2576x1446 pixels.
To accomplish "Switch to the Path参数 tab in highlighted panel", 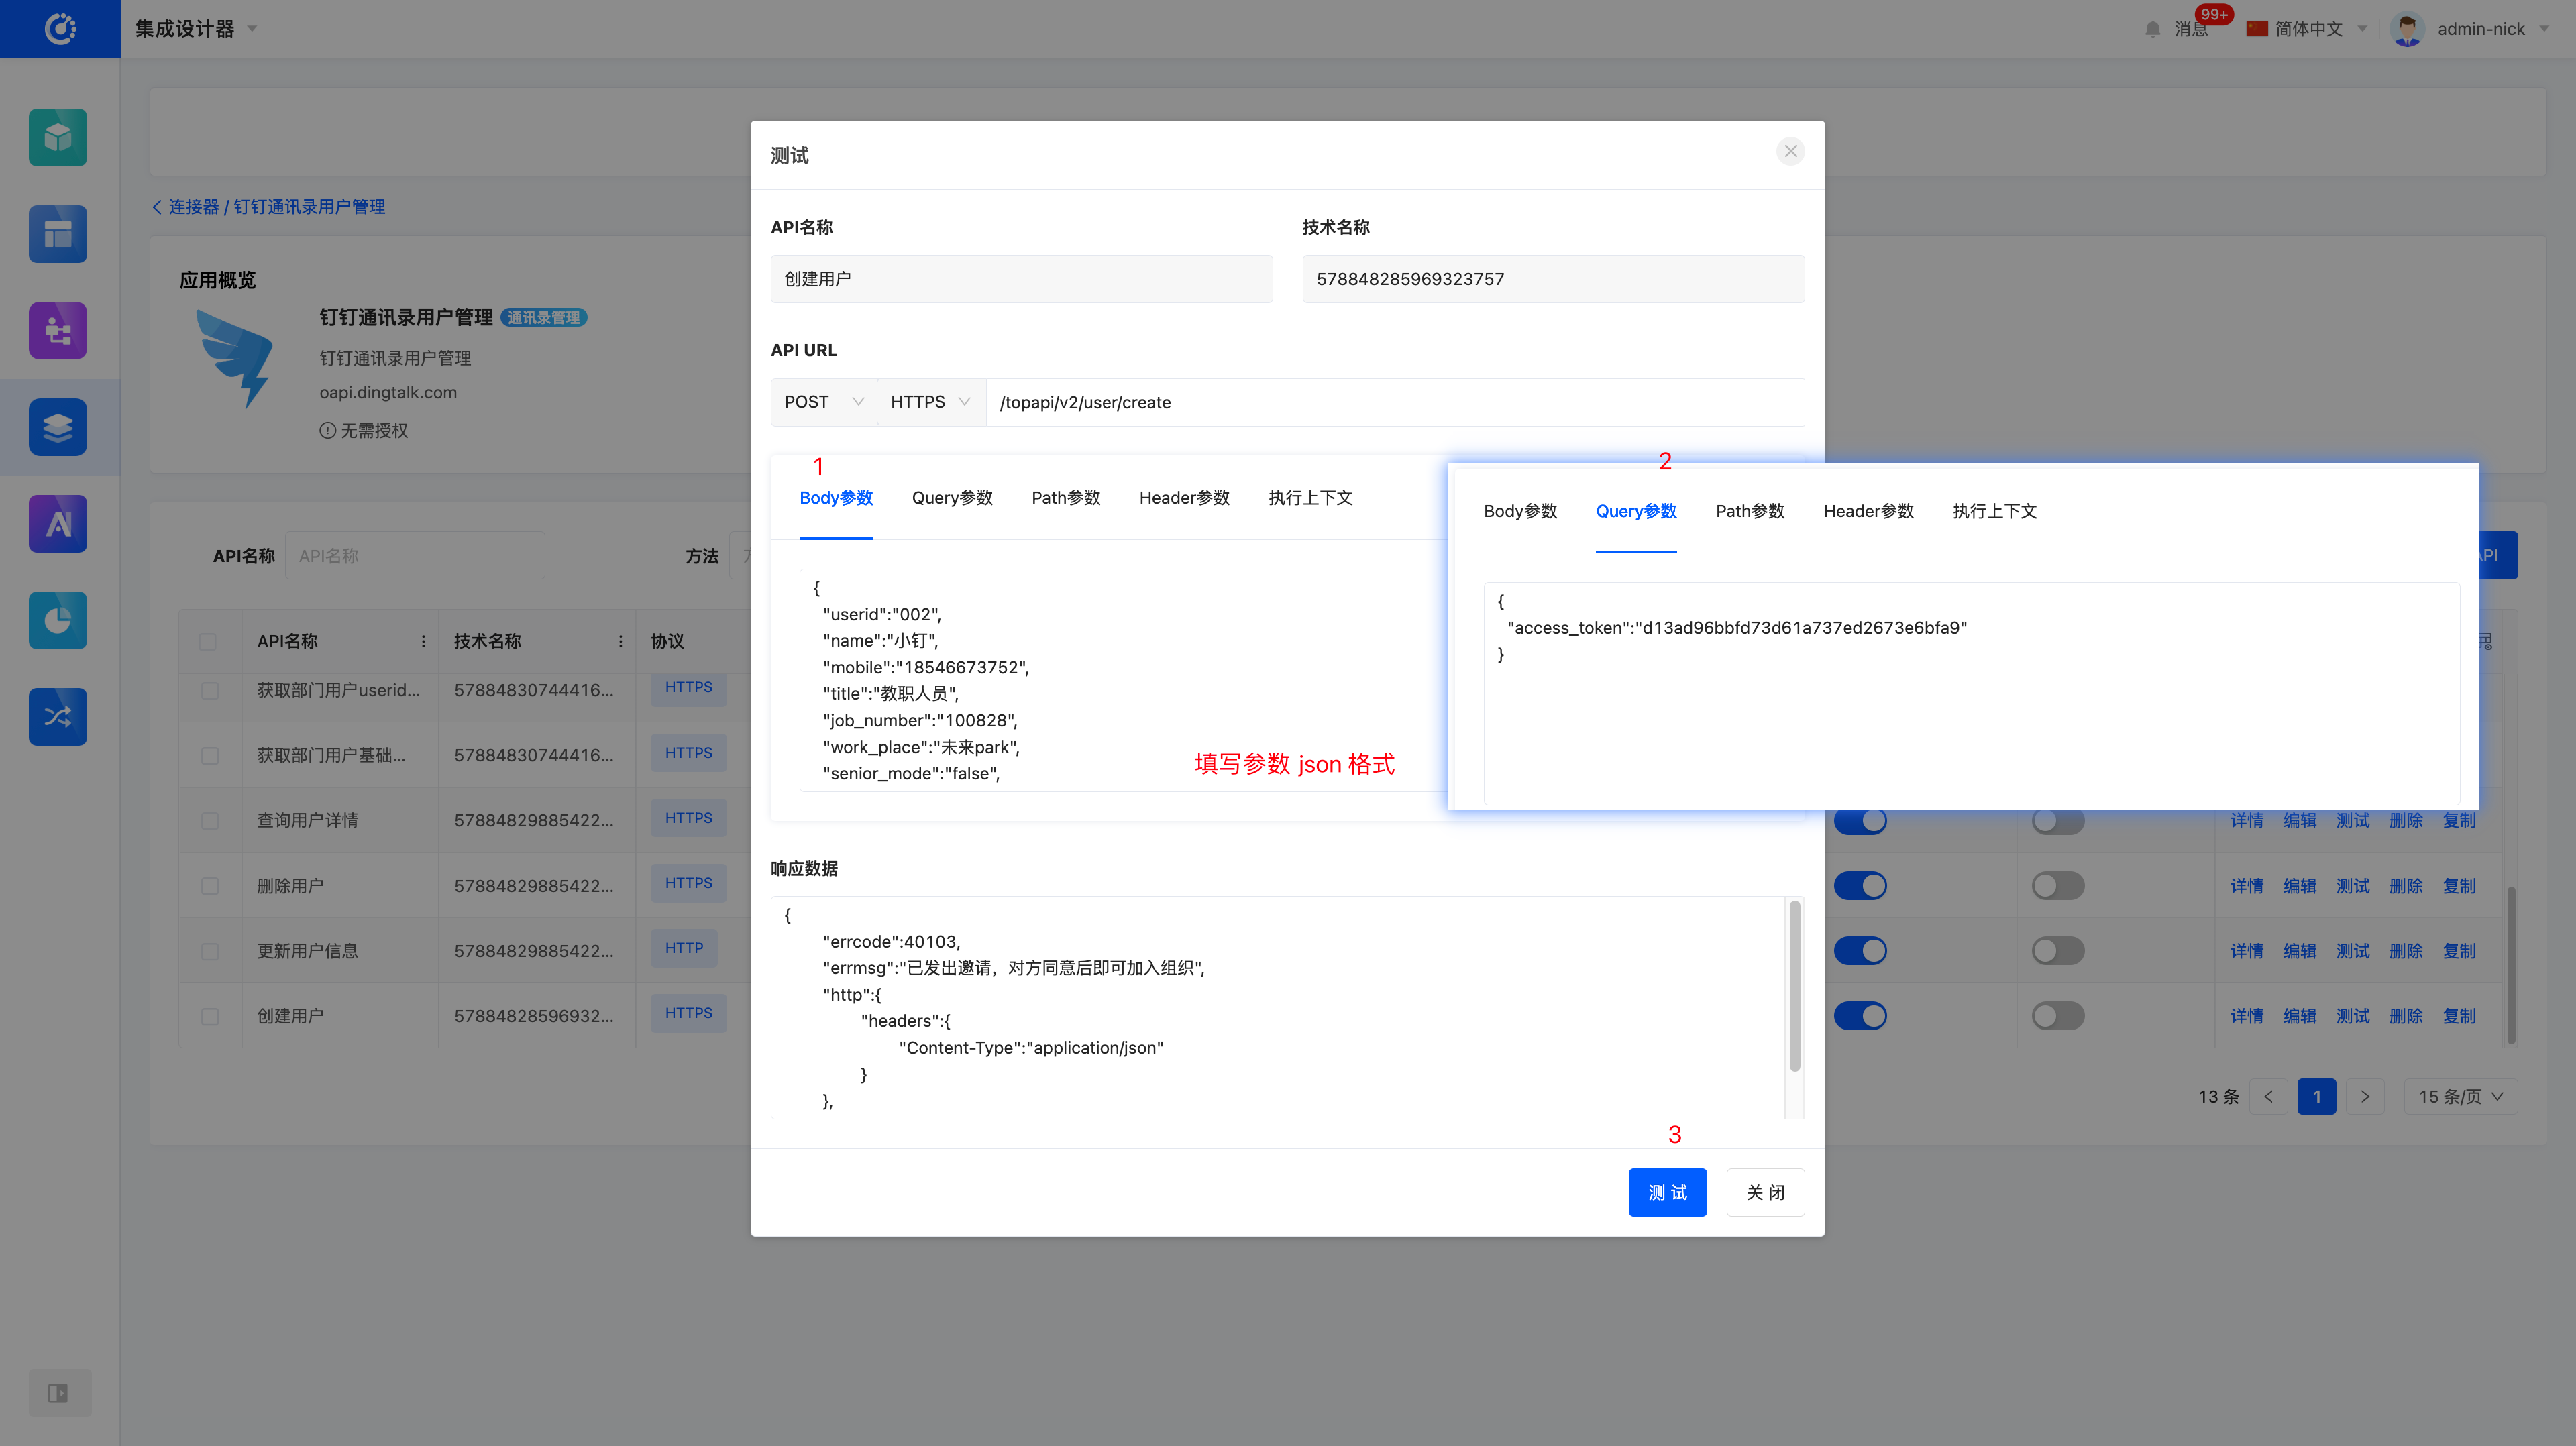I will [x=1749, y=511].
